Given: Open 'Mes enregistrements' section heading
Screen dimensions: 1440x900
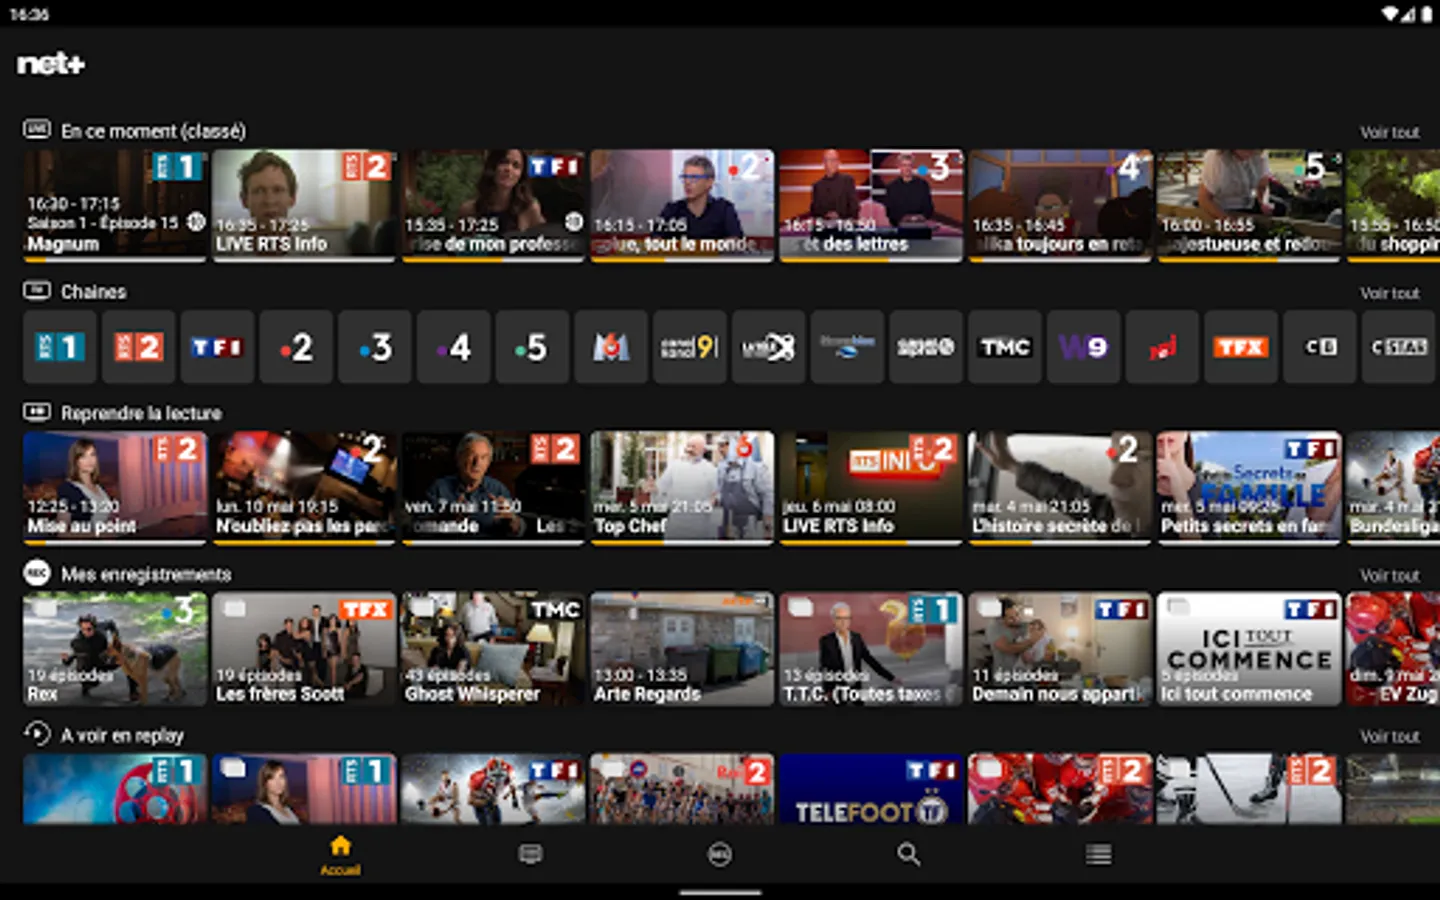Looking at the screenshot, I should 146,574.
